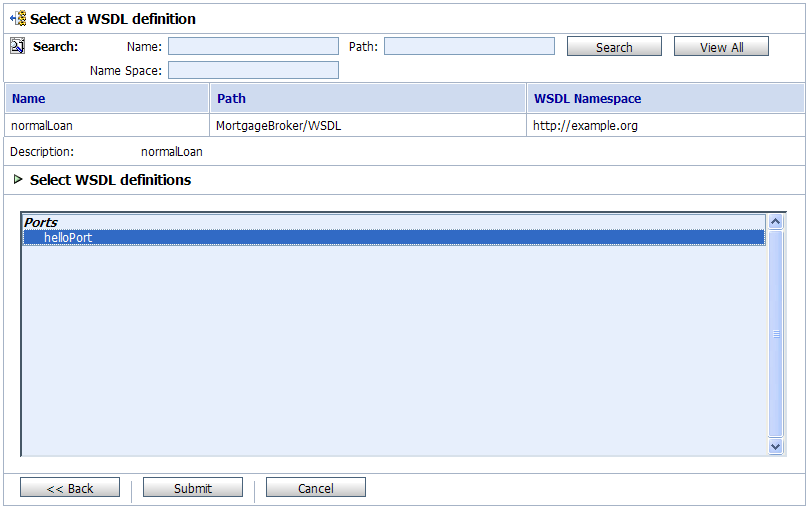Image resolution: width=809 pixels, height=509 pixels.
Task: Click http://example.org namespace cell
Action: pyautogui.click(x=666, y=125)
